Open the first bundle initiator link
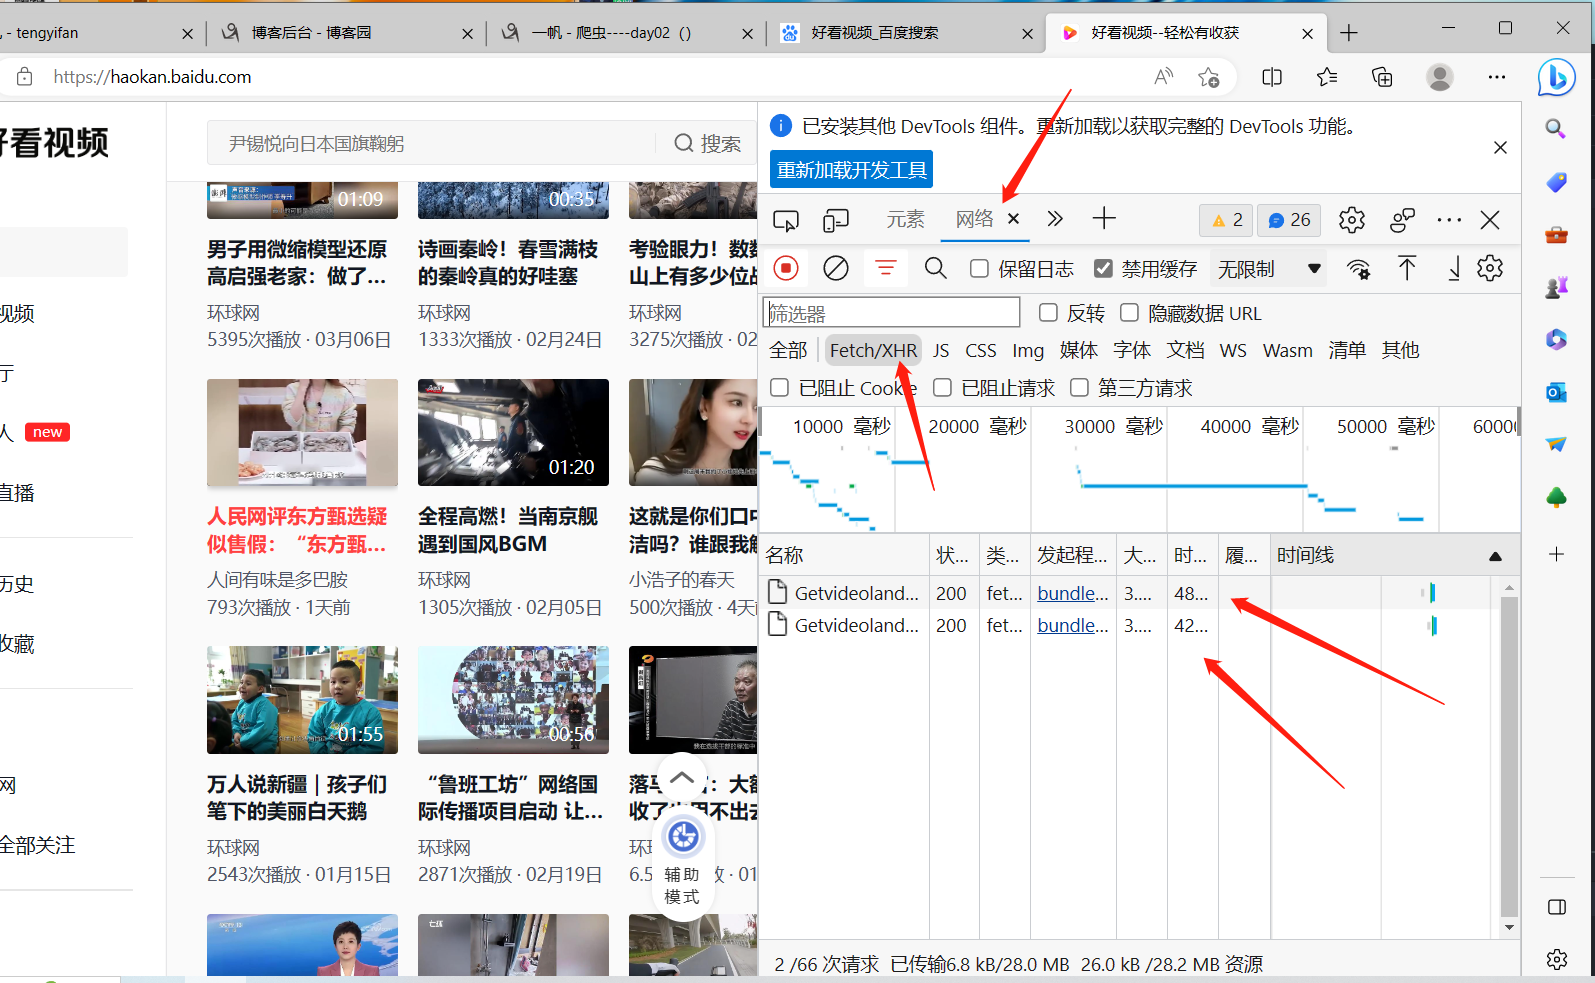 (x=1073, y=593)
